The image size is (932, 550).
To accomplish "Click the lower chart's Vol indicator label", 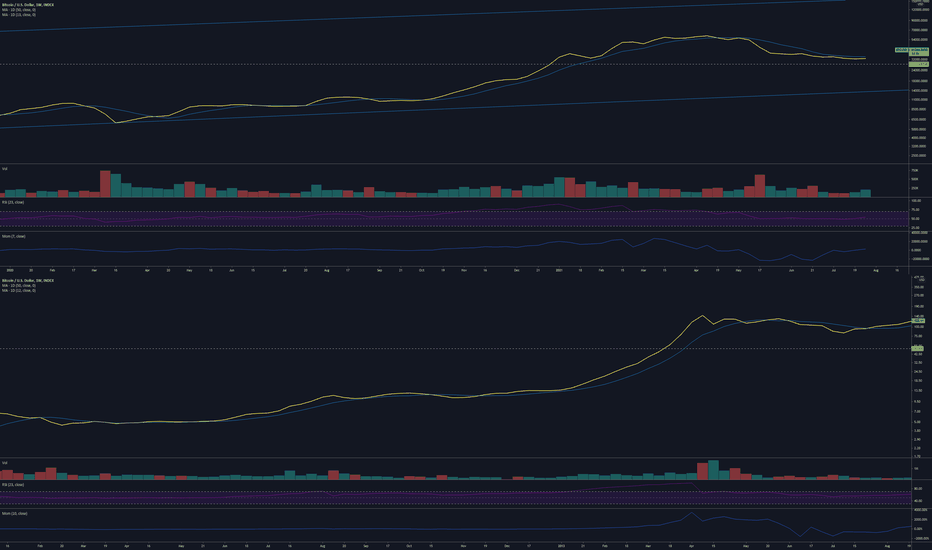I will (5, 463).
